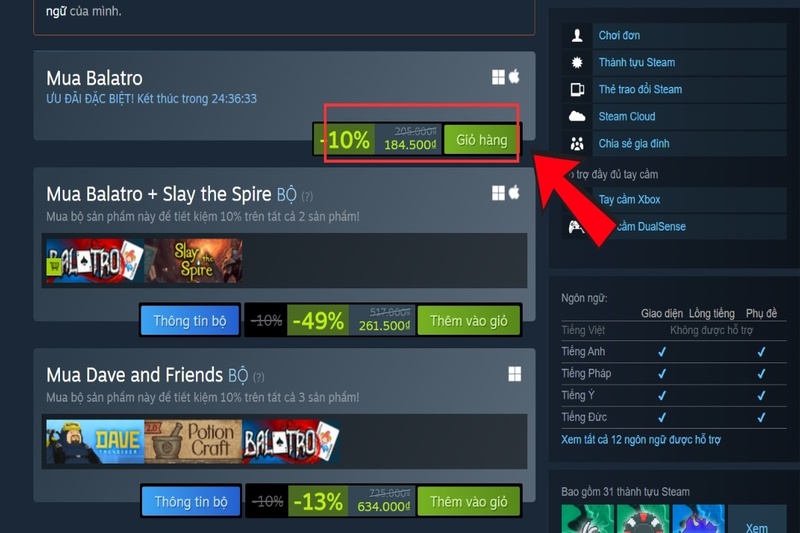Click Thêm vào giỏ for Dave and Friends bundle
The width and height of the screenshot is (800, 533).
tap(468, 502)
